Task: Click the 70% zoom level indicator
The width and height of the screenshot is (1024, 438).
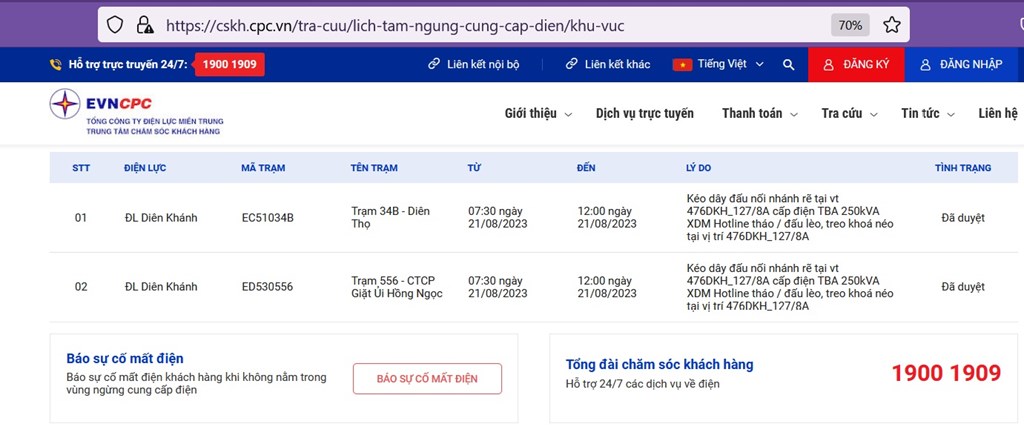Action: click(x=850, y=24)
